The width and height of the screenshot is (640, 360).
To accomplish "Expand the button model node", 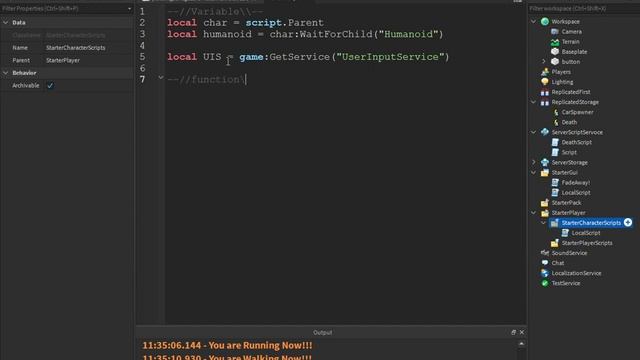I will 543,62.
